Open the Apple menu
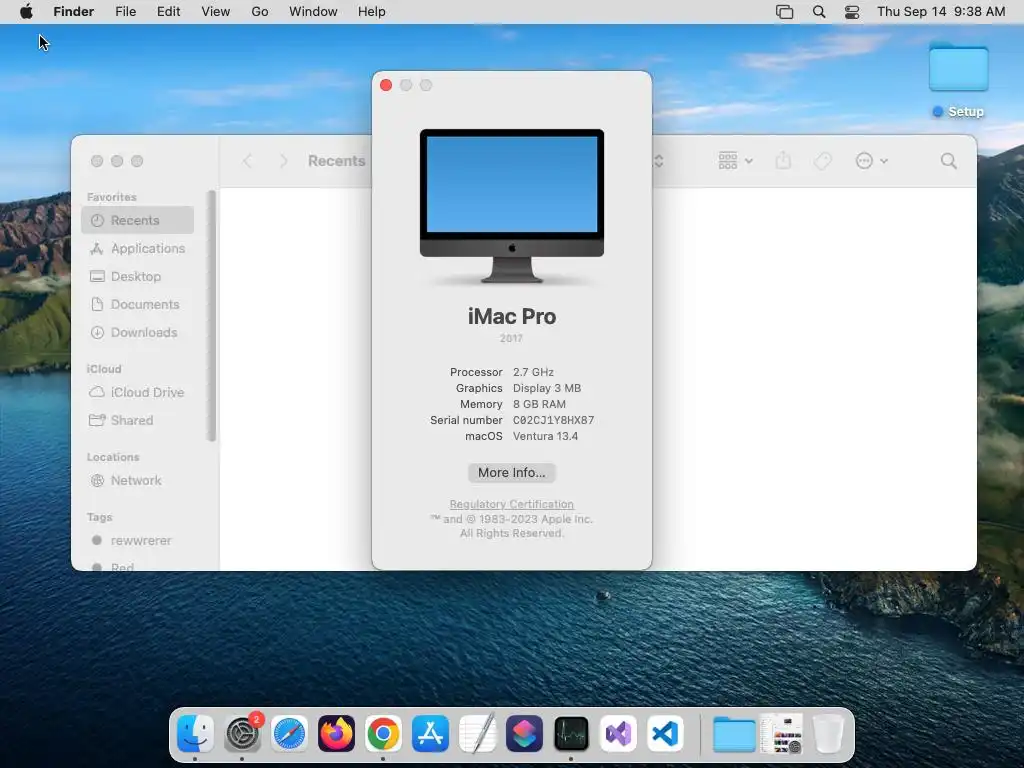Screen dimensions: 1024x768 click(x=26, y=12)
